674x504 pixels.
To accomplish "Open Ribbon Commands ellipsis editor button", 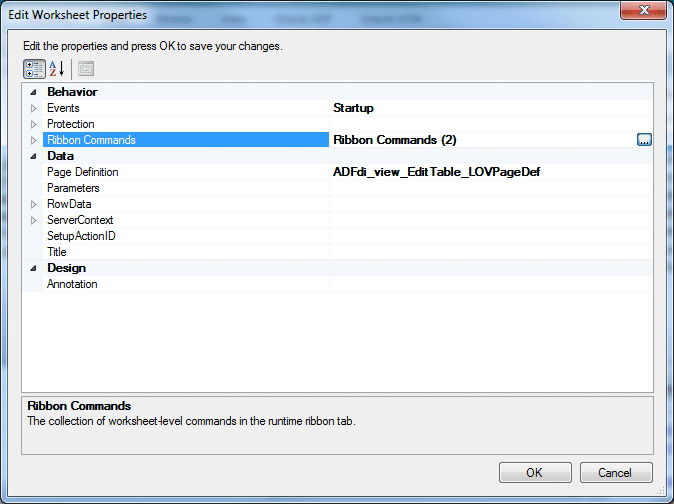I will tap(644, 140).
